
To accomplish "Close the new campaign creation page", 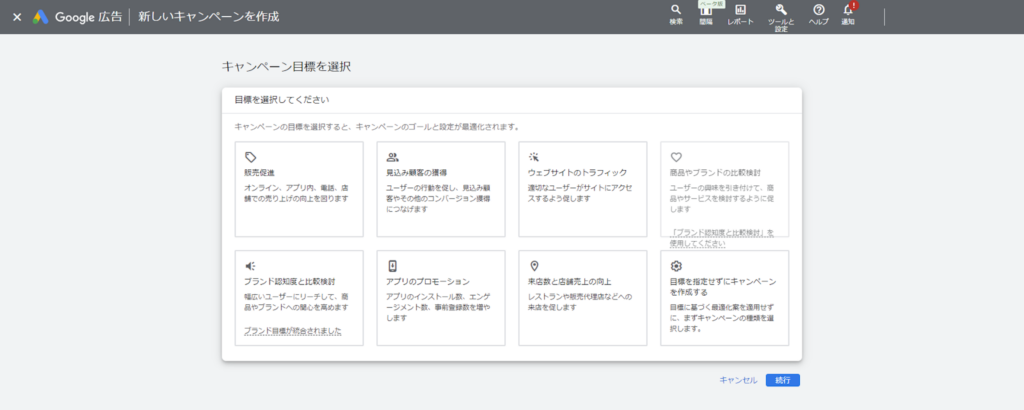I will 17,17.
